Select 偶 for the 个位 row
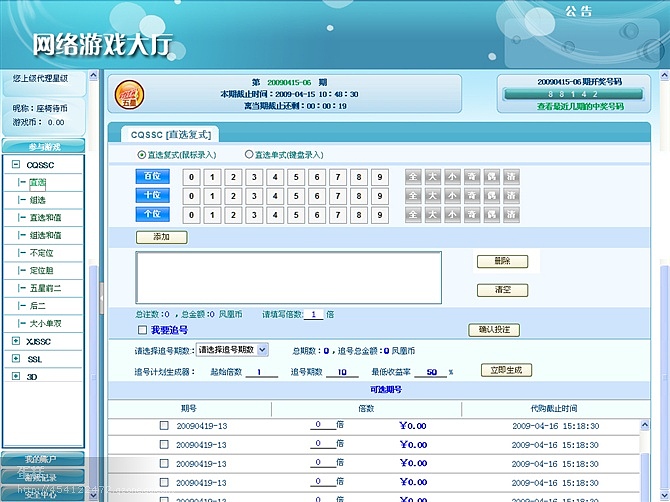 coord(491,215)
